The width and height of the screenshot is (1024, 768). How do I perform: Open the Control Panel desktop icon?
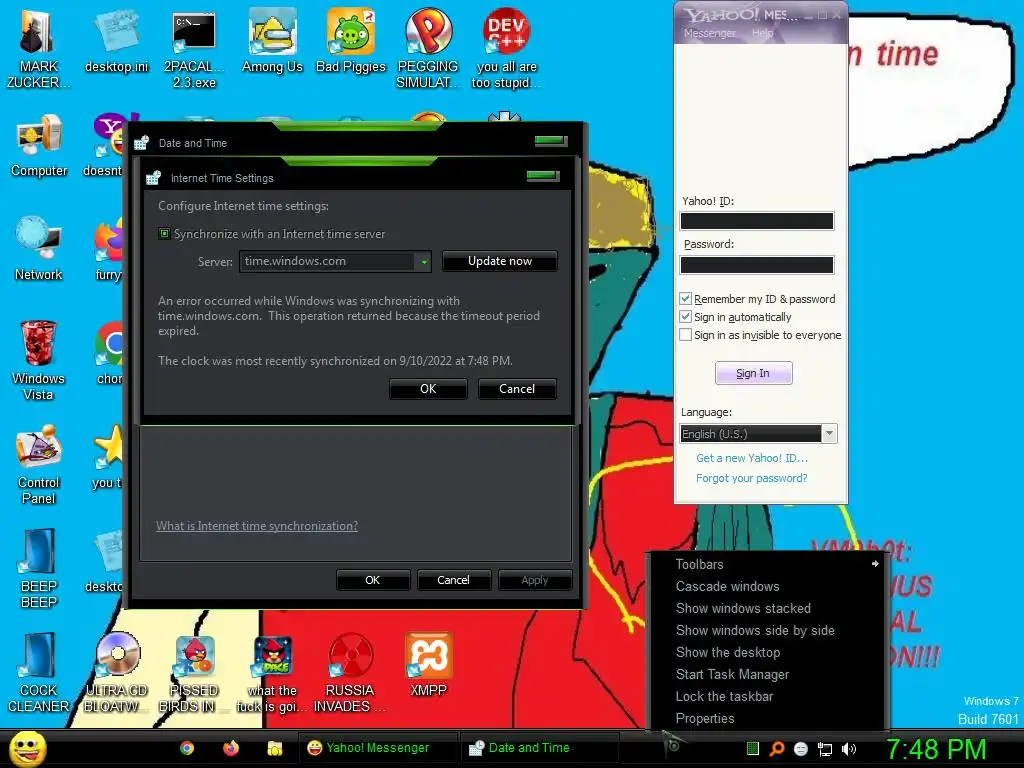39,465
